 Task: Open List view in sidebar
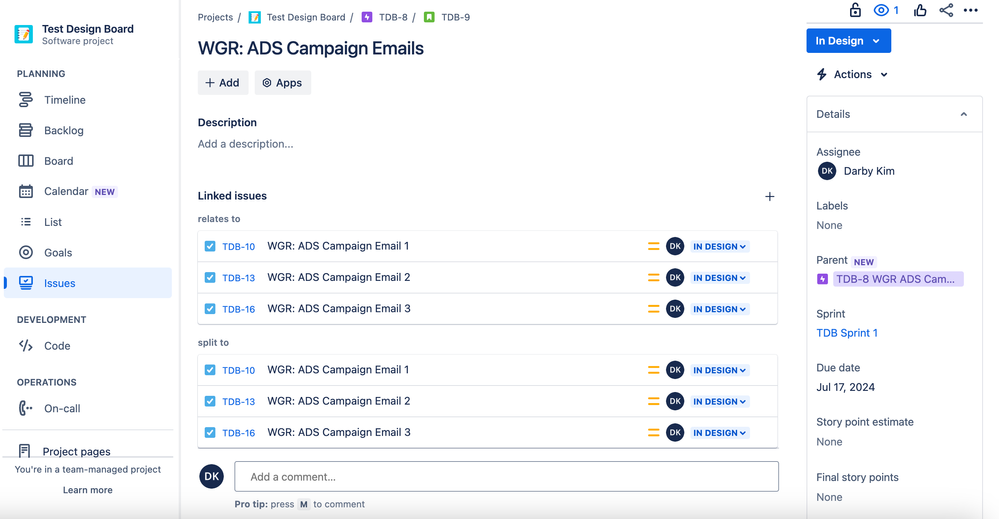coord(88,222)
